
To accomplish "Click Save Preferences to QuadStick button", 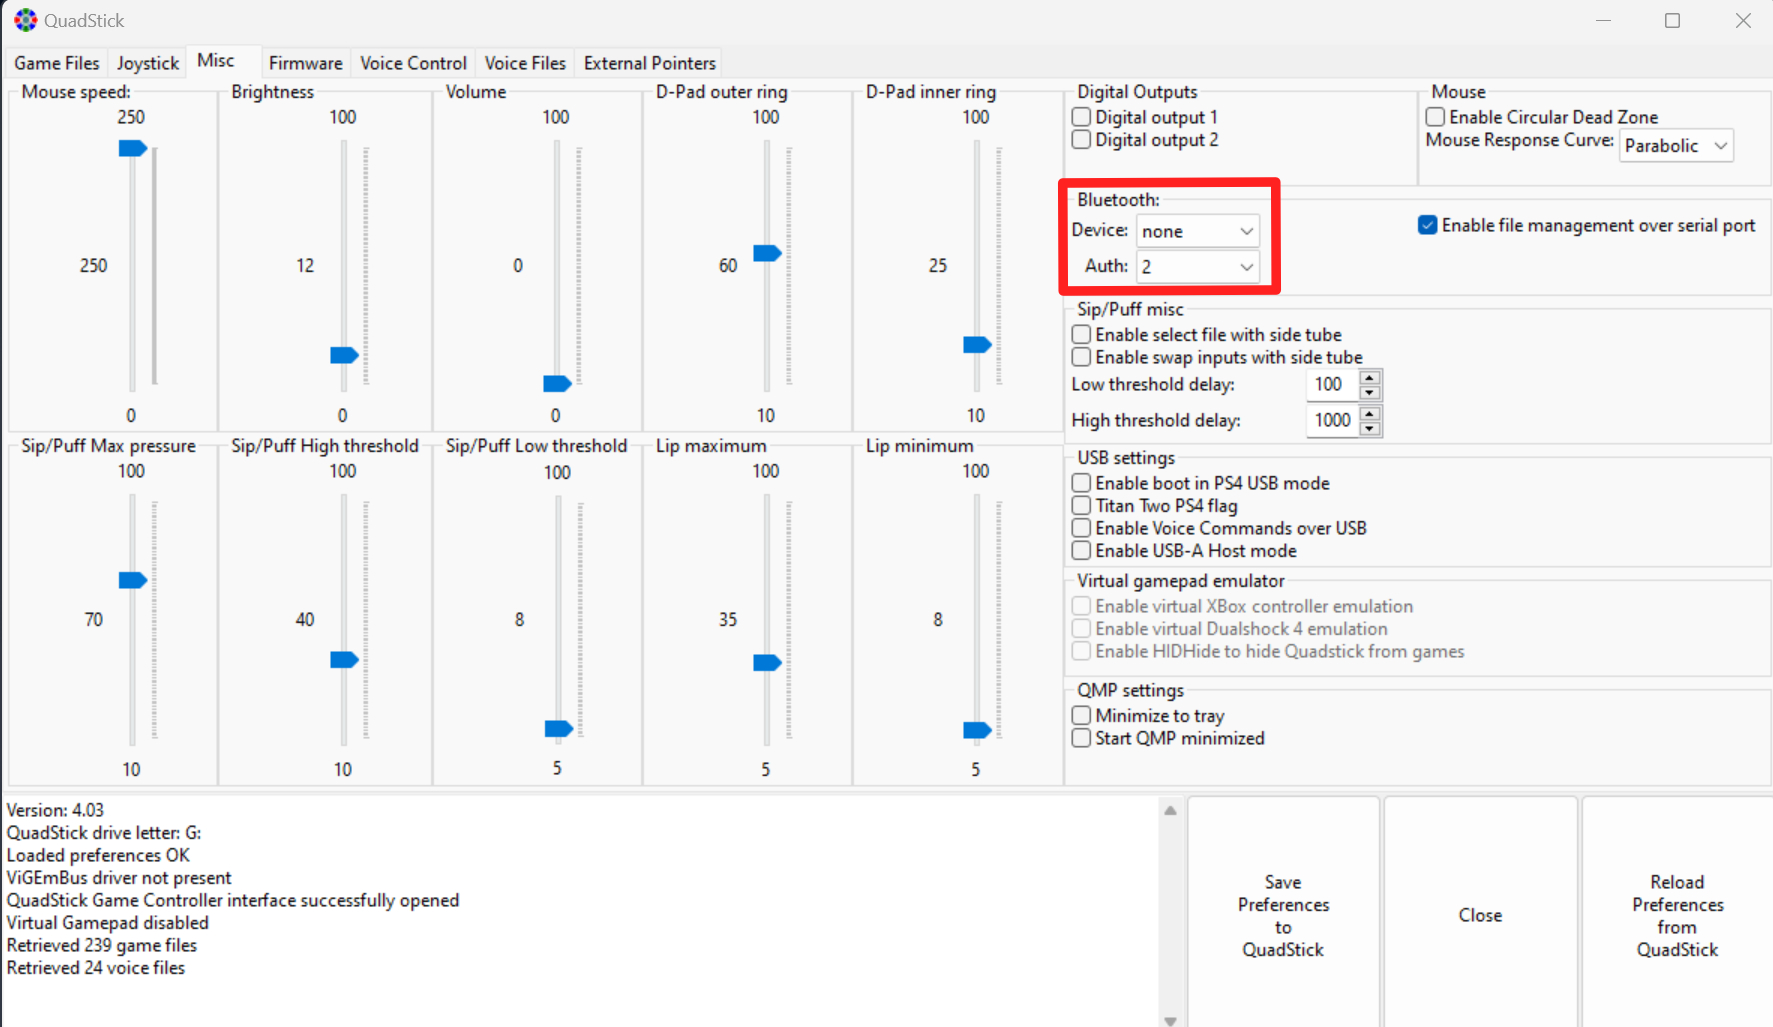I will [x=1283, y=915].
